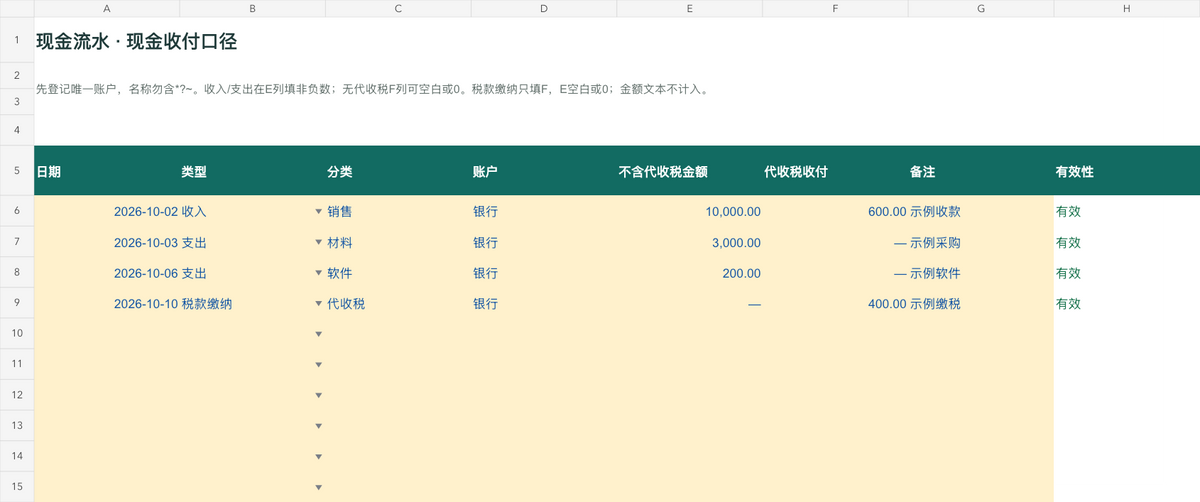1200x502 pixels.
Task: Select the 有效 cell in row 6
Action: (1127, 212)
